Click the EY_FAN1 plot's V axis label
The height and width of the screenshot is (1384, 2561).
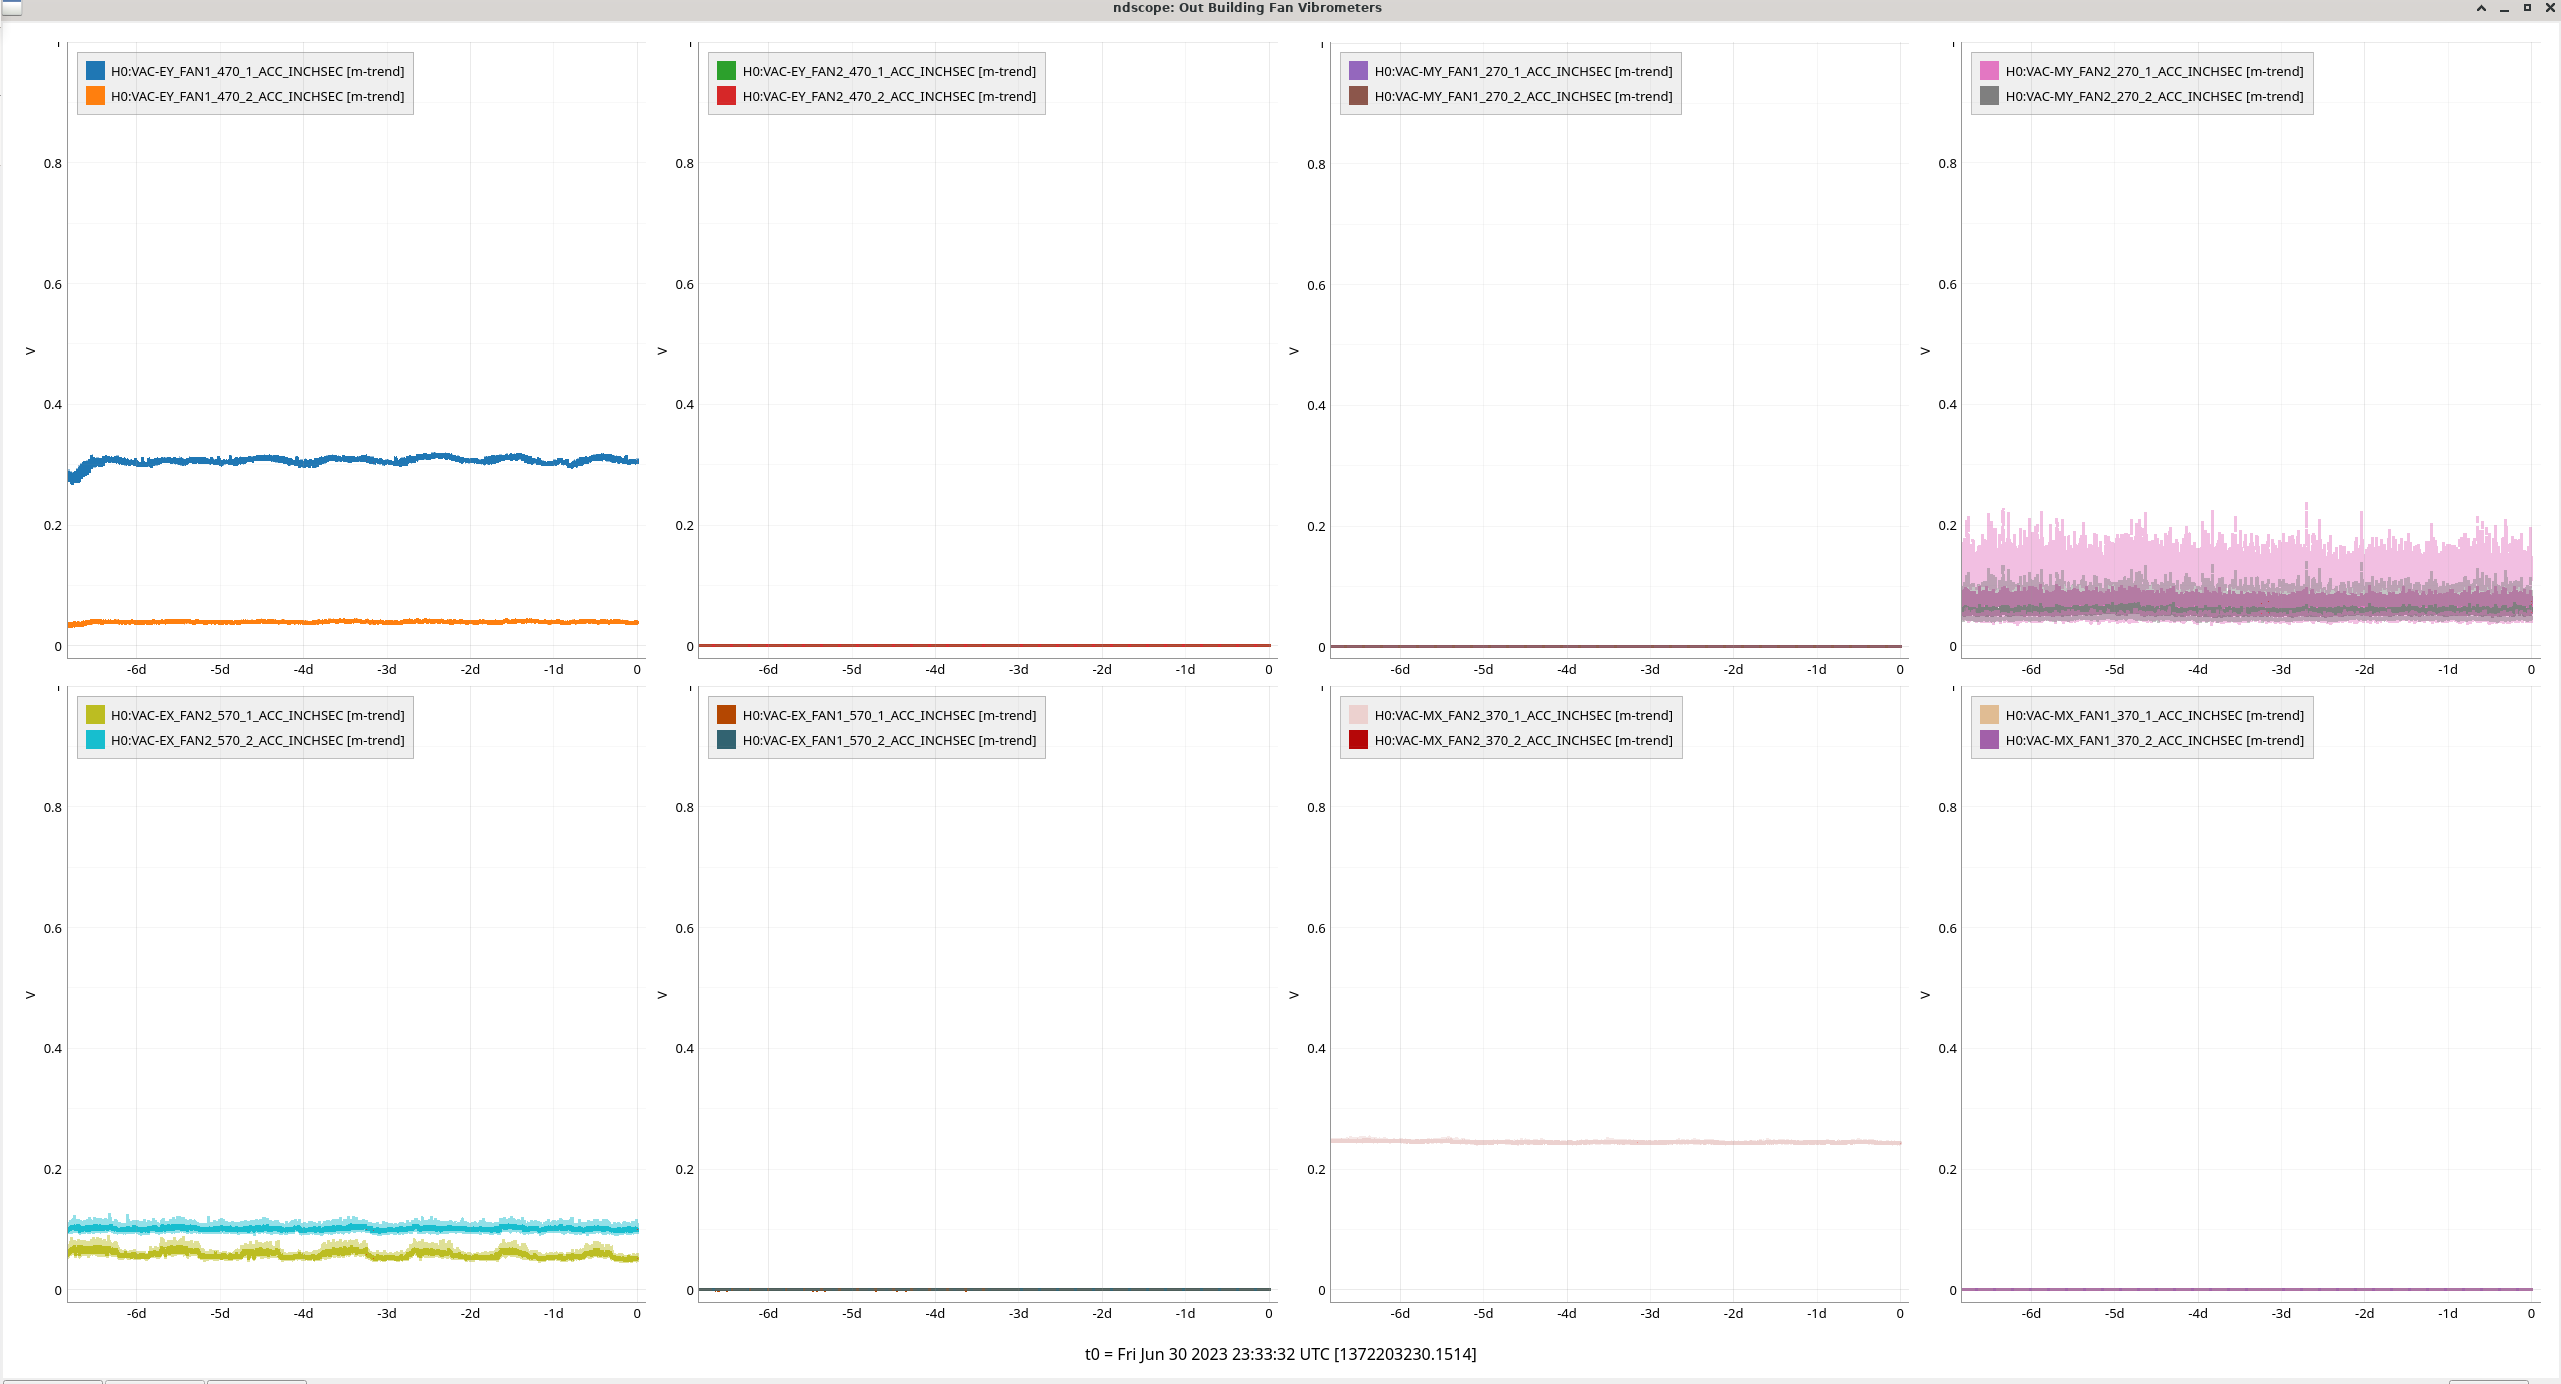(30, 351)
